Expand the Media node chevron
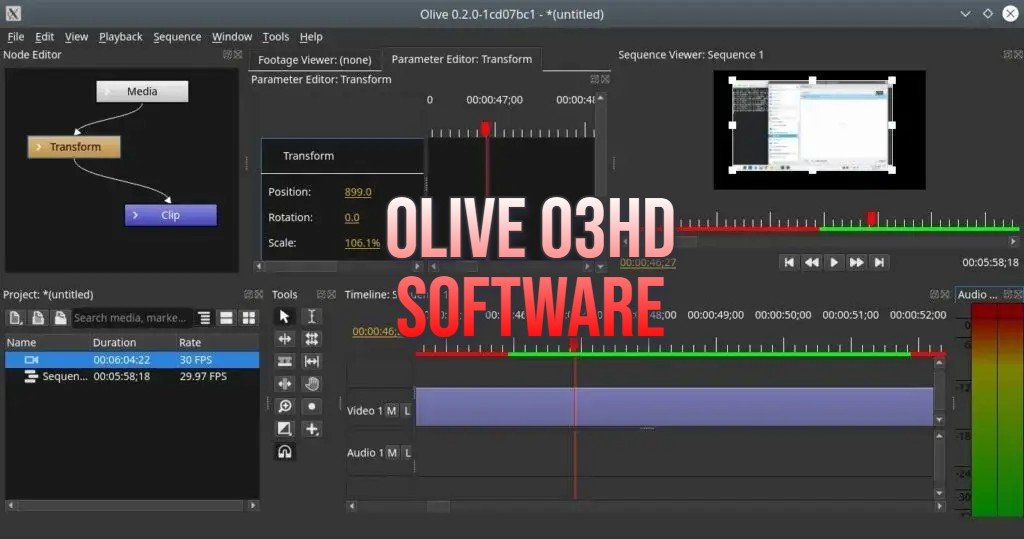1024x539 pixels. tap(107, 91)
